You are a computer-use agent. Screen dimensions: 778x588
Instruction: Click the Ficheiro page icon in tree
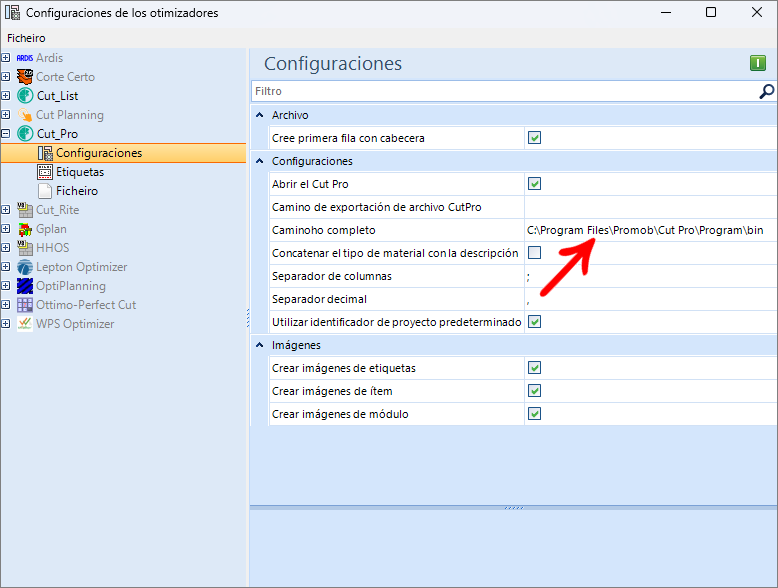coord(45,191)
